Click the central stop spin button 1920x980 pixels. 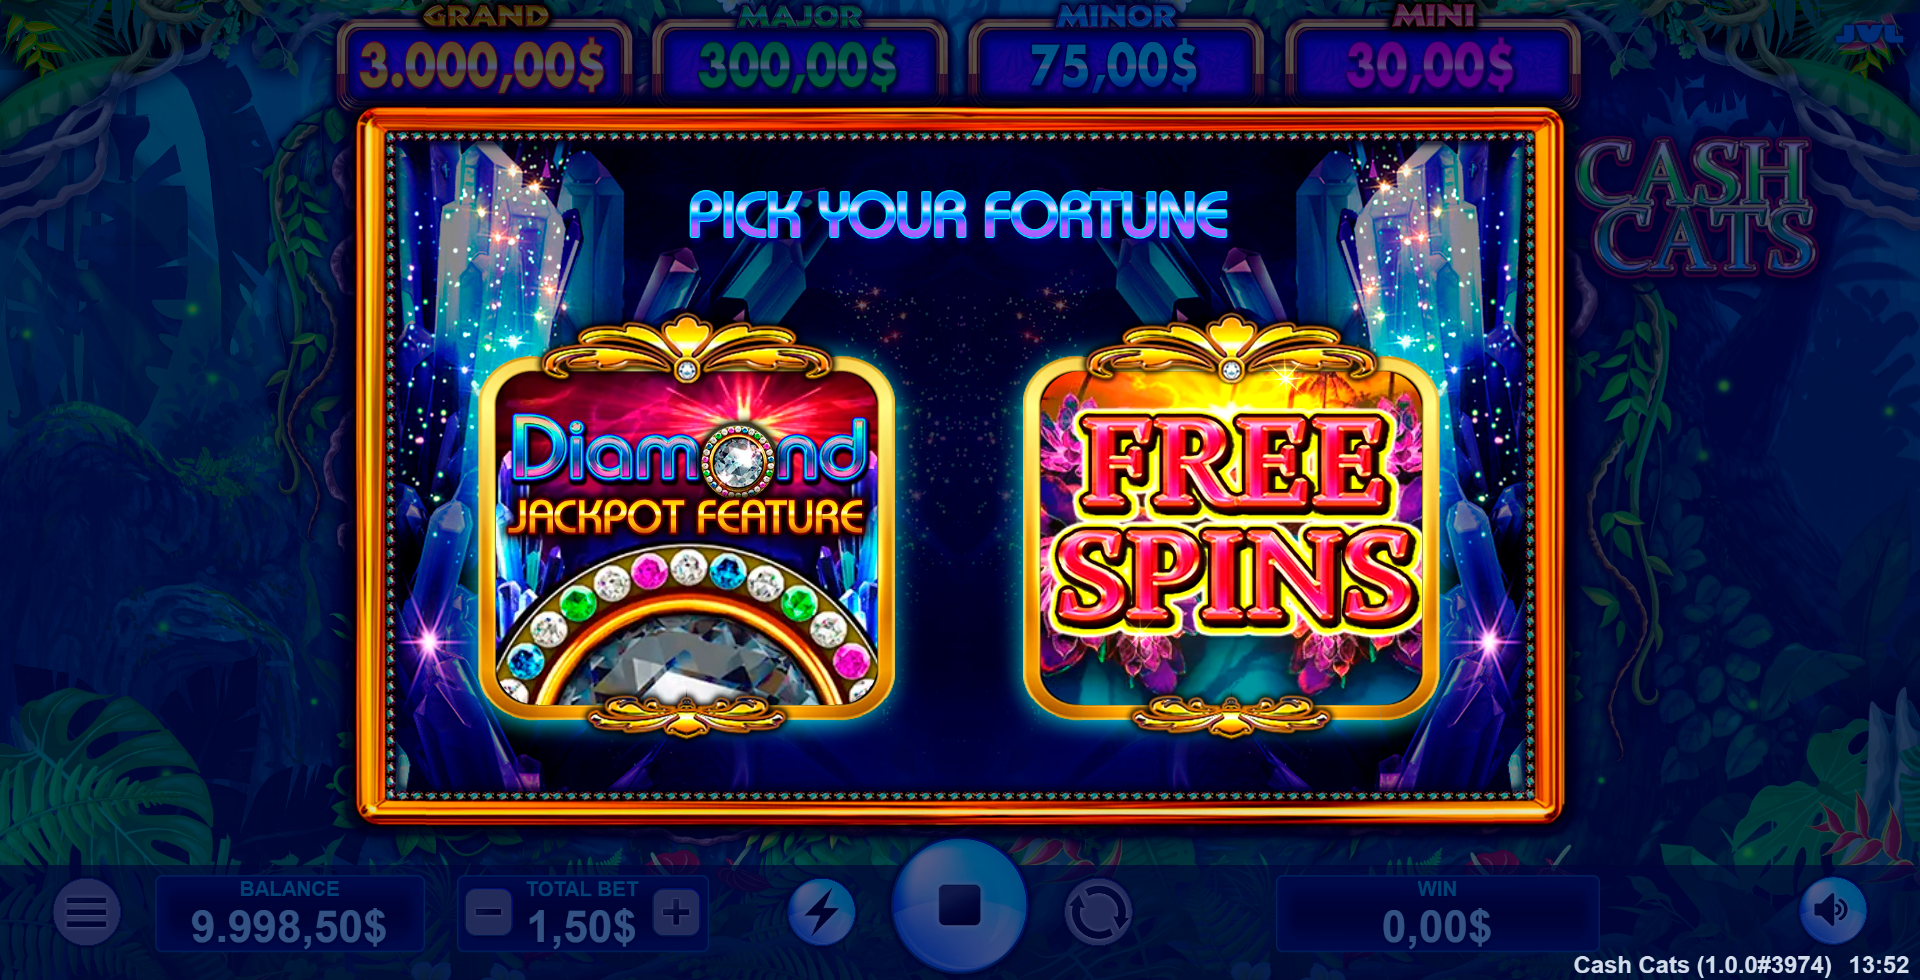pyautogui.click(x=959, y=906)
